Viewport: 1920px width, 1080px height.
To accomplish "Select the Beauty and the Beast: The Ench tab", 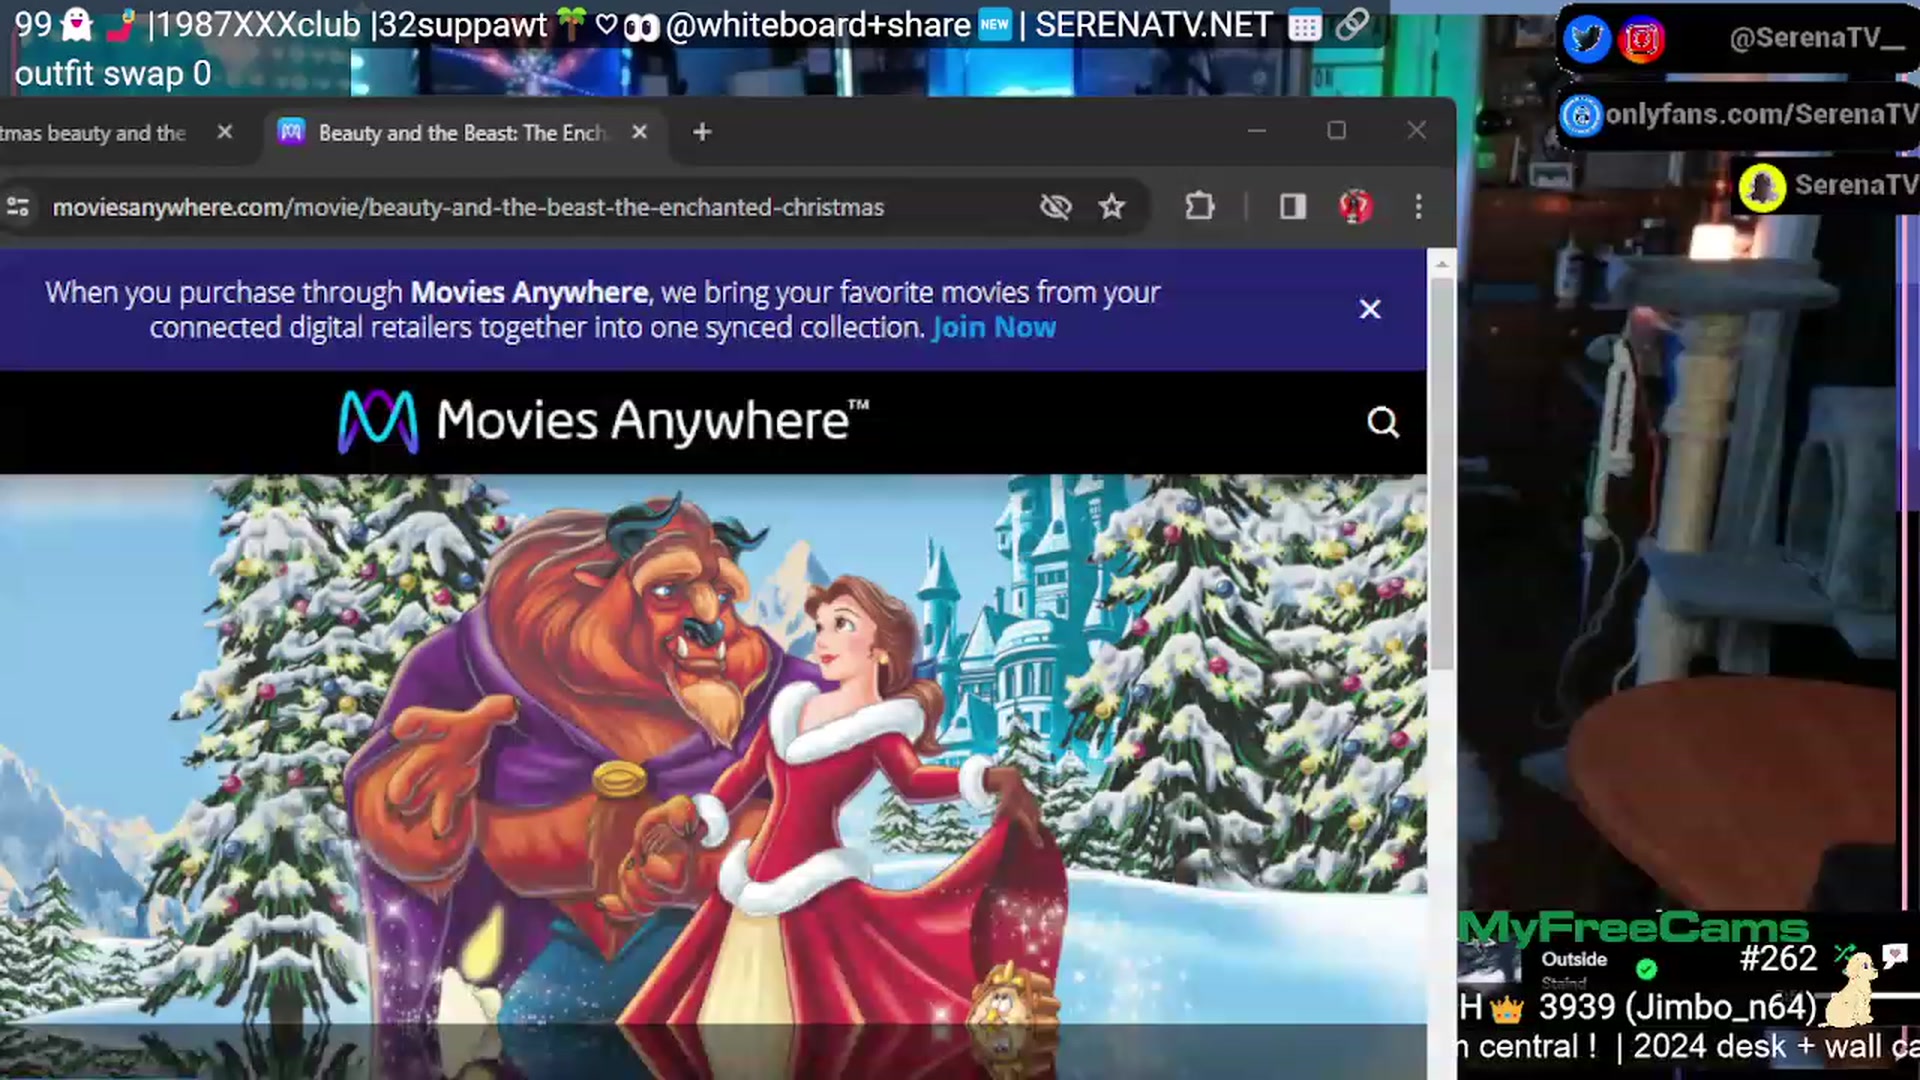I will point(462,133).
